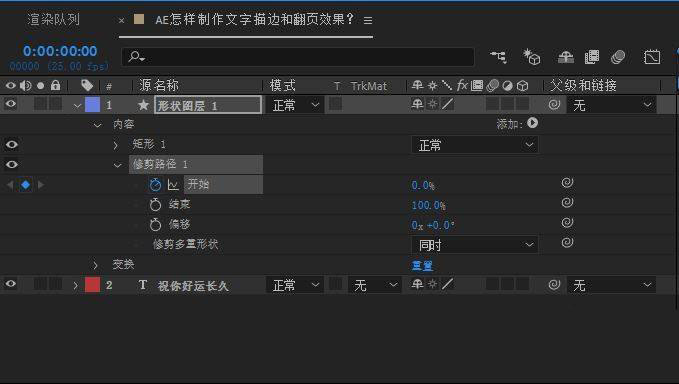Click the Offset (偏移) property stopwatch

coord(155,224)
